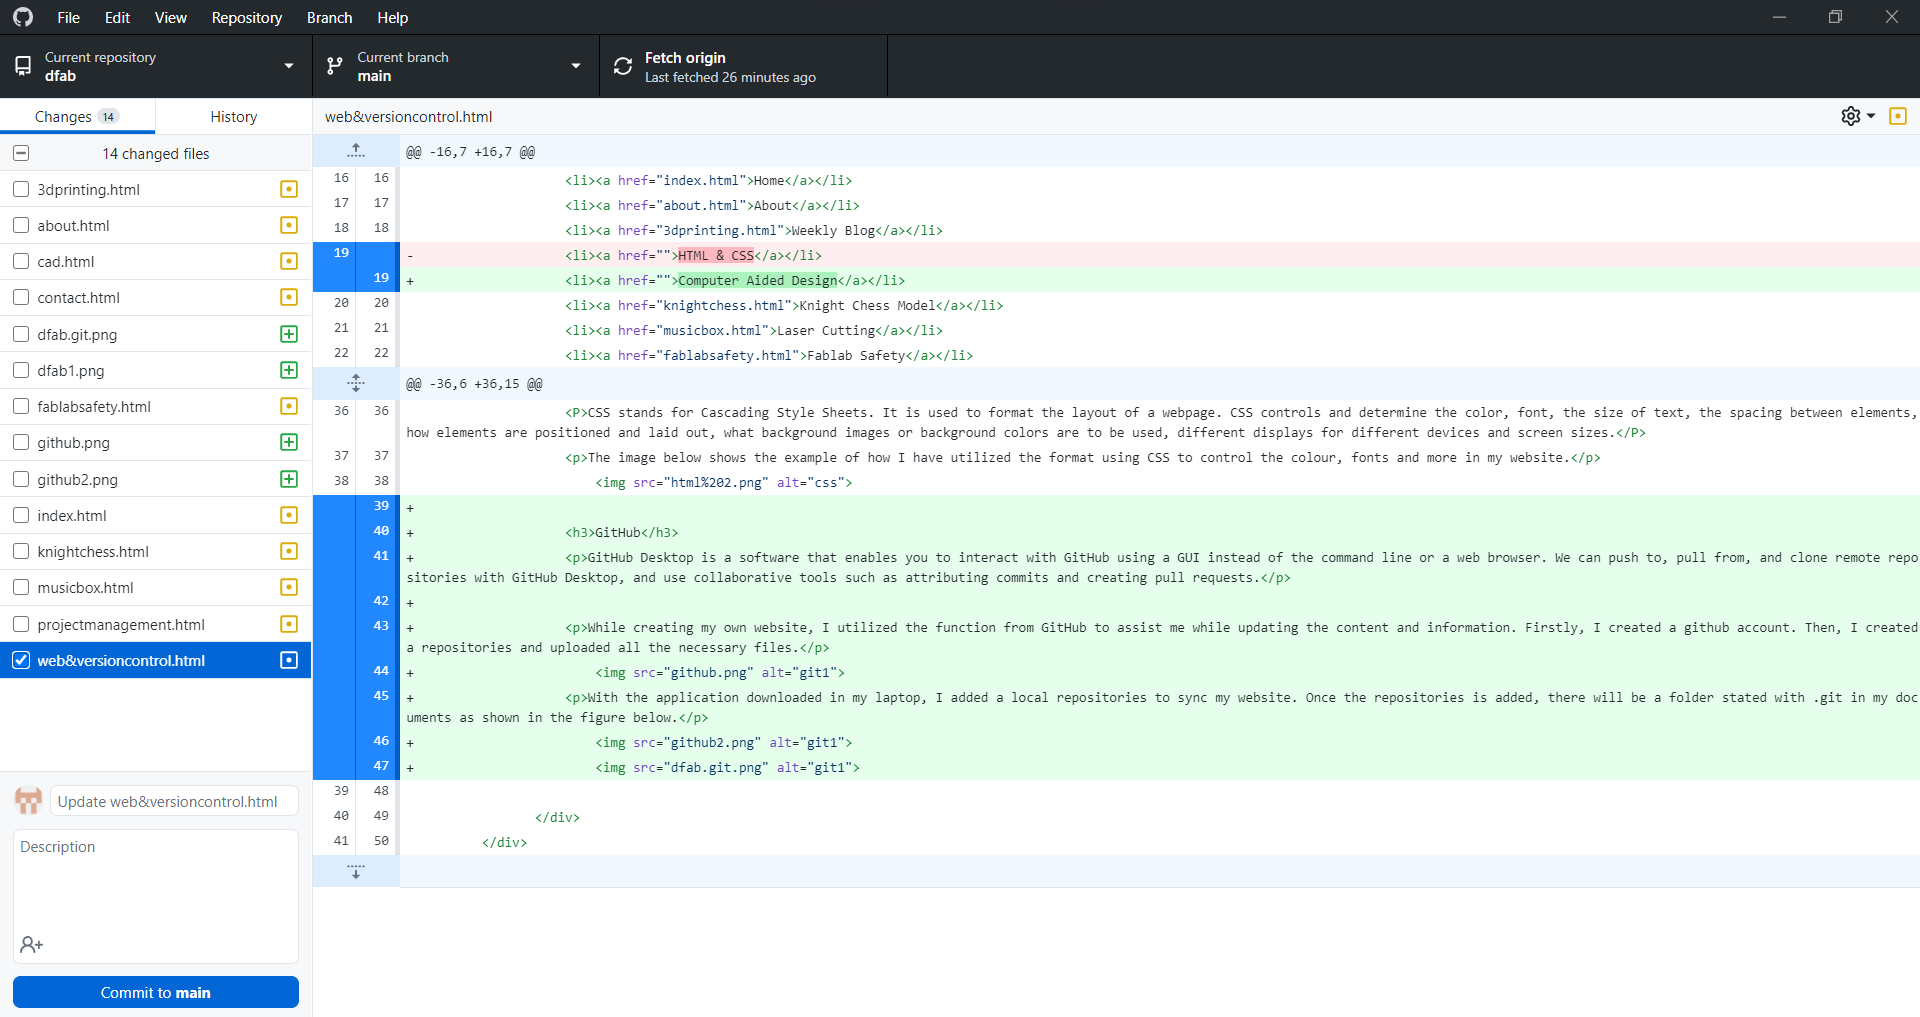Open the Help menu
The width and height of the screenshot is (1920, 1017).
[392, 17]
